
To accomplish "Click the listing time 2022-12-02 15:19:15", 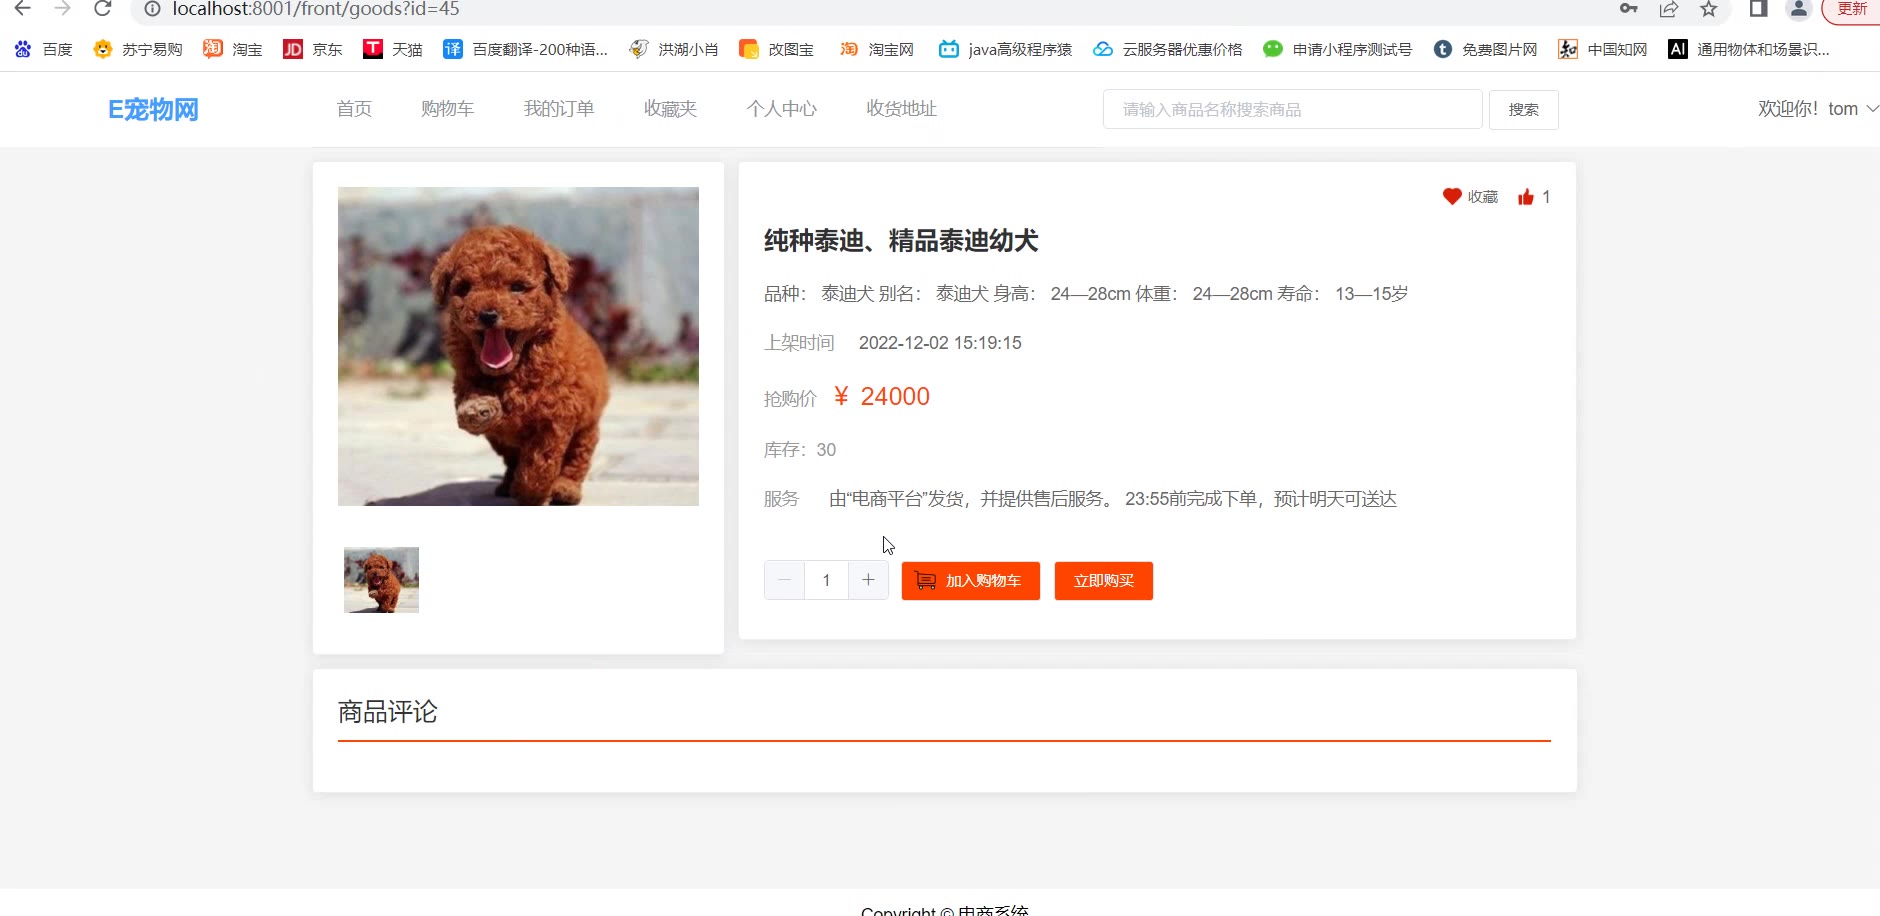I will click(x=940, y=343).
